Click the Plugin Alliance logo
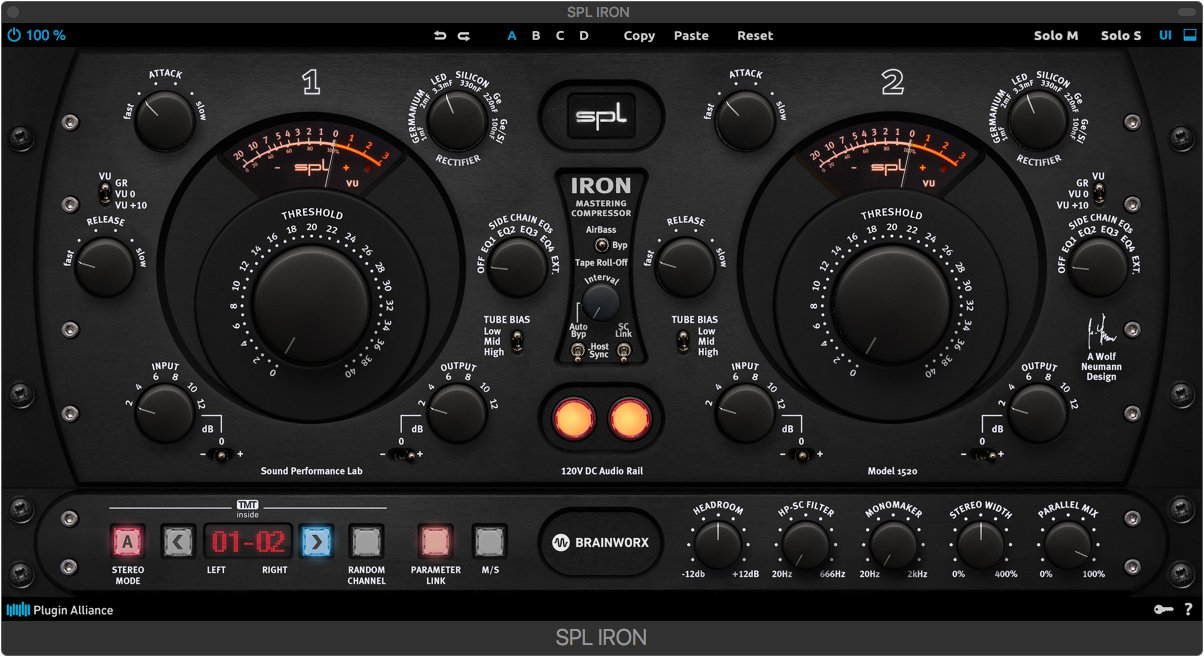 [60, 609]
